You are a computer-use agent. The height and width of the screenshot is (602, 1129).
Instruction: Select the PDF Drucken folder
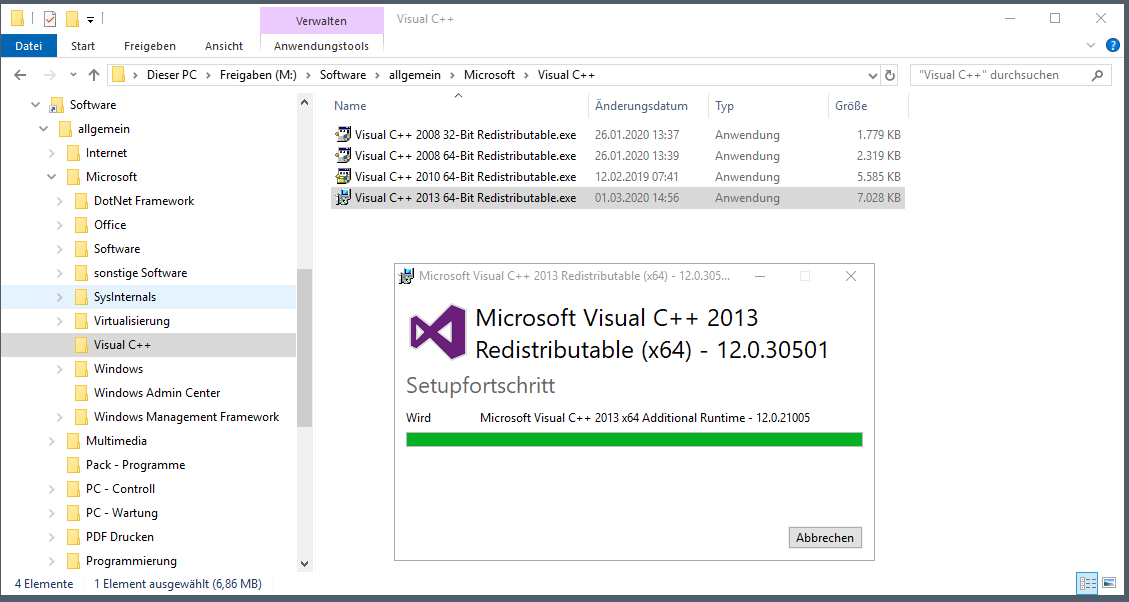(120, 536)
